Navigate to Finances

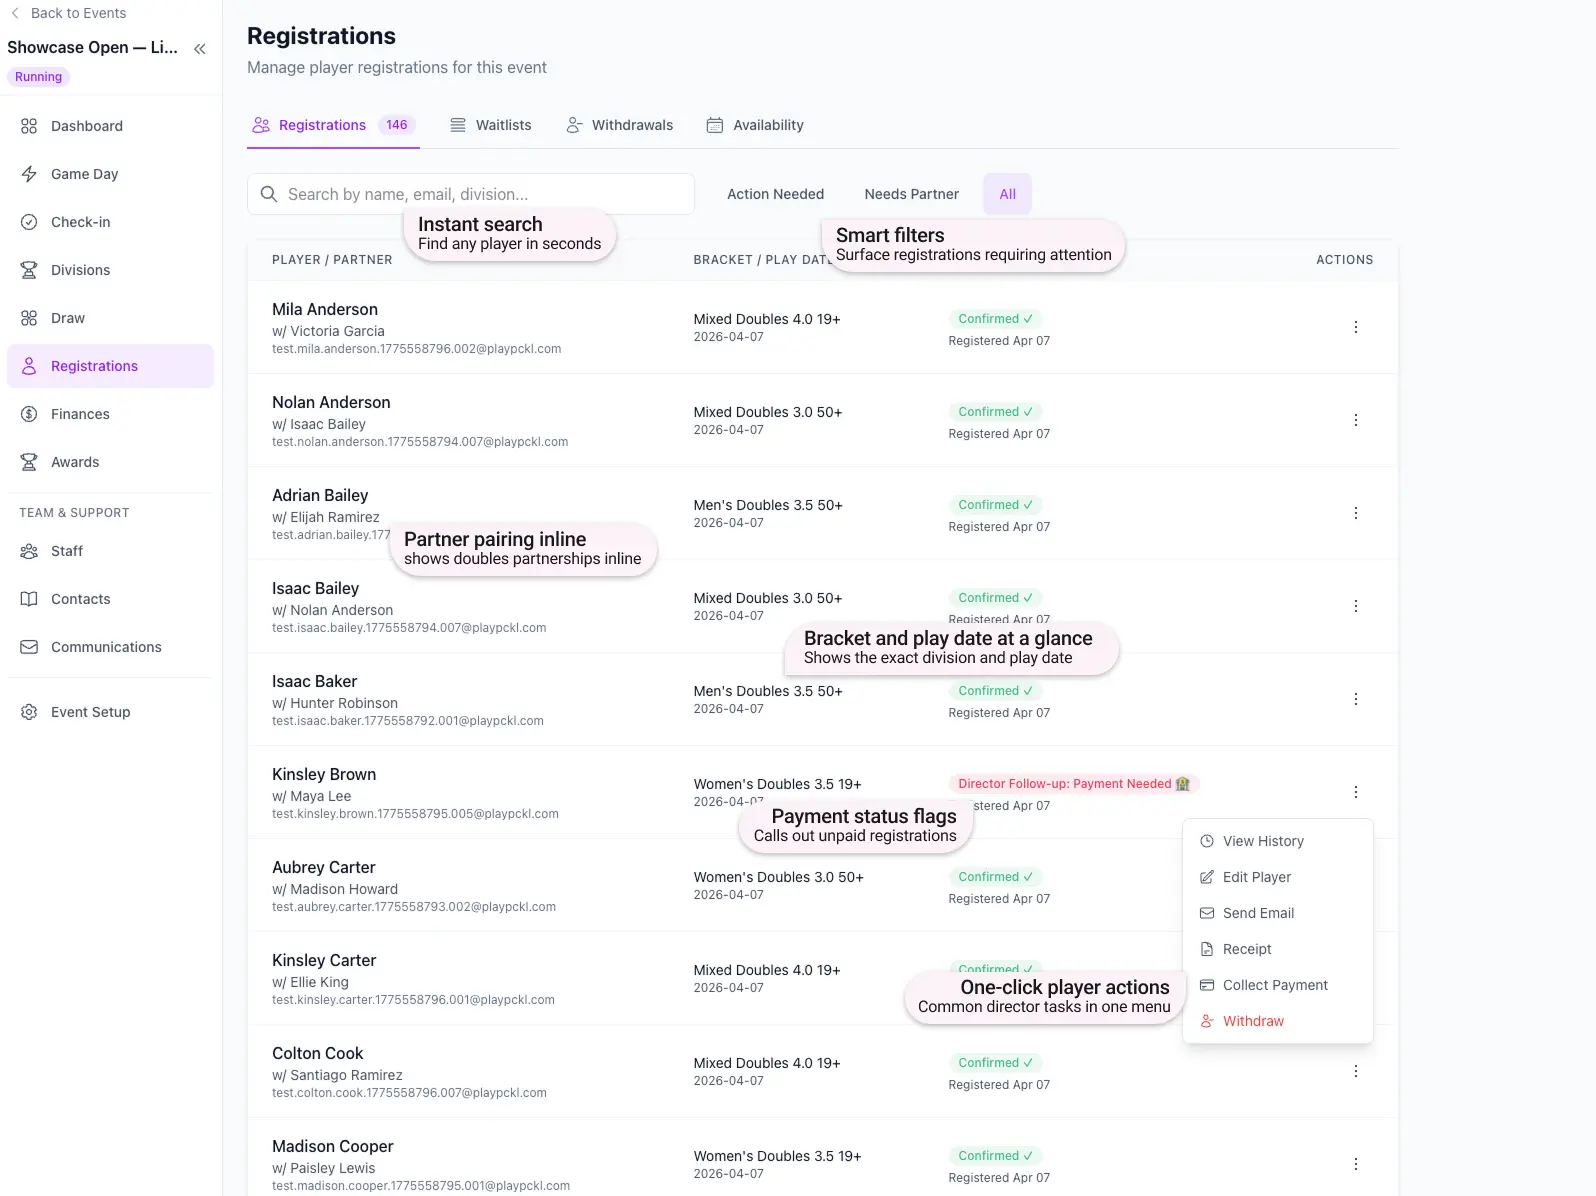coord(80,414)
